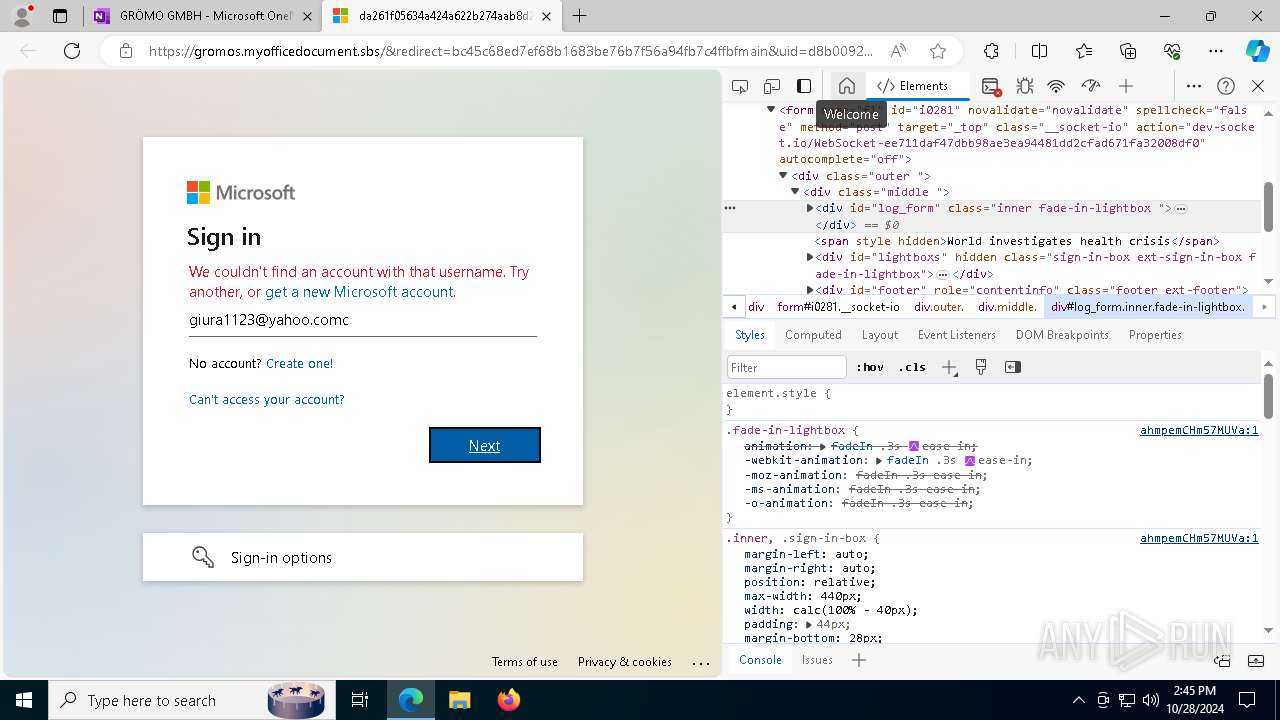The width and height of the screenshot is (1280, 720).
Task: Collapse the div class middle node
Action: [795, 191]
